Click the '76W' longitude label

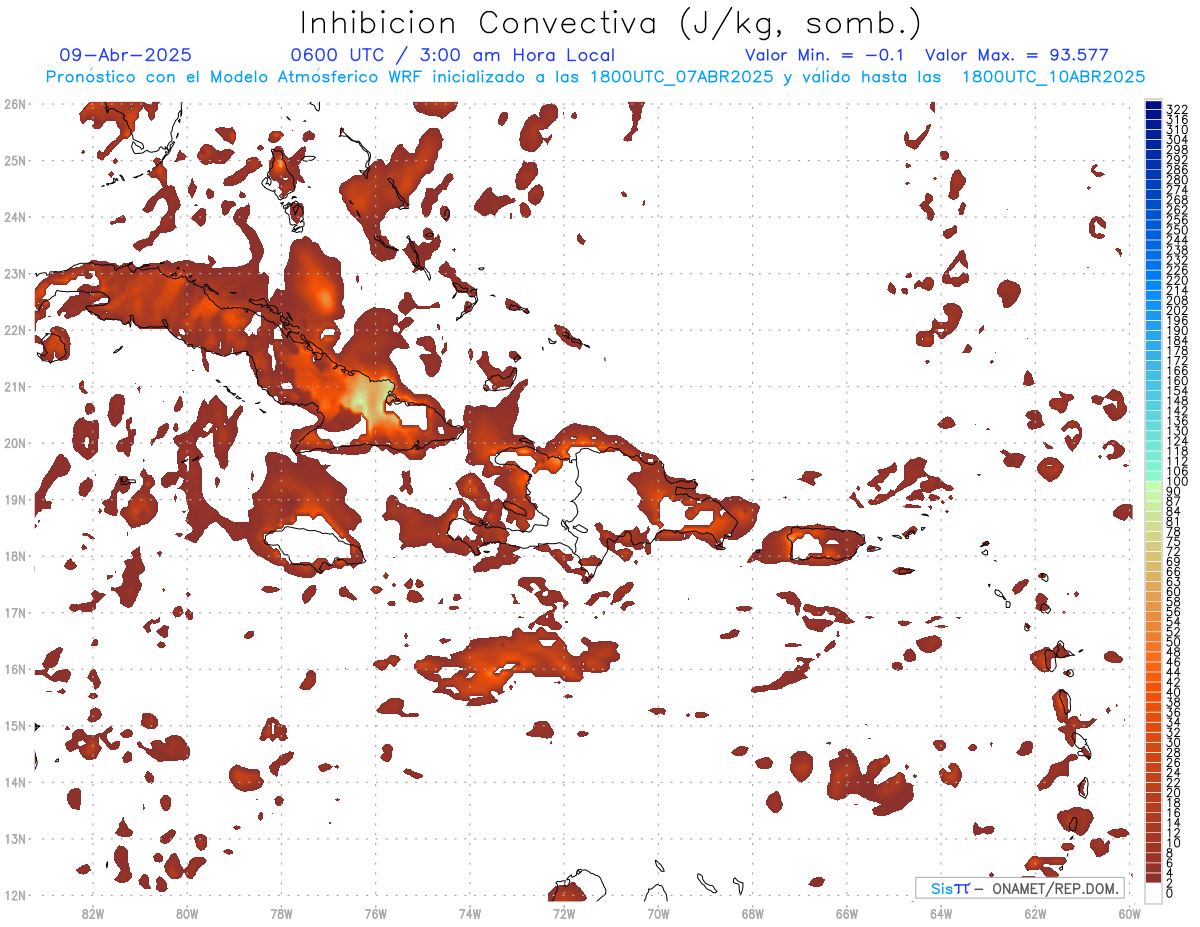point(376,913)
